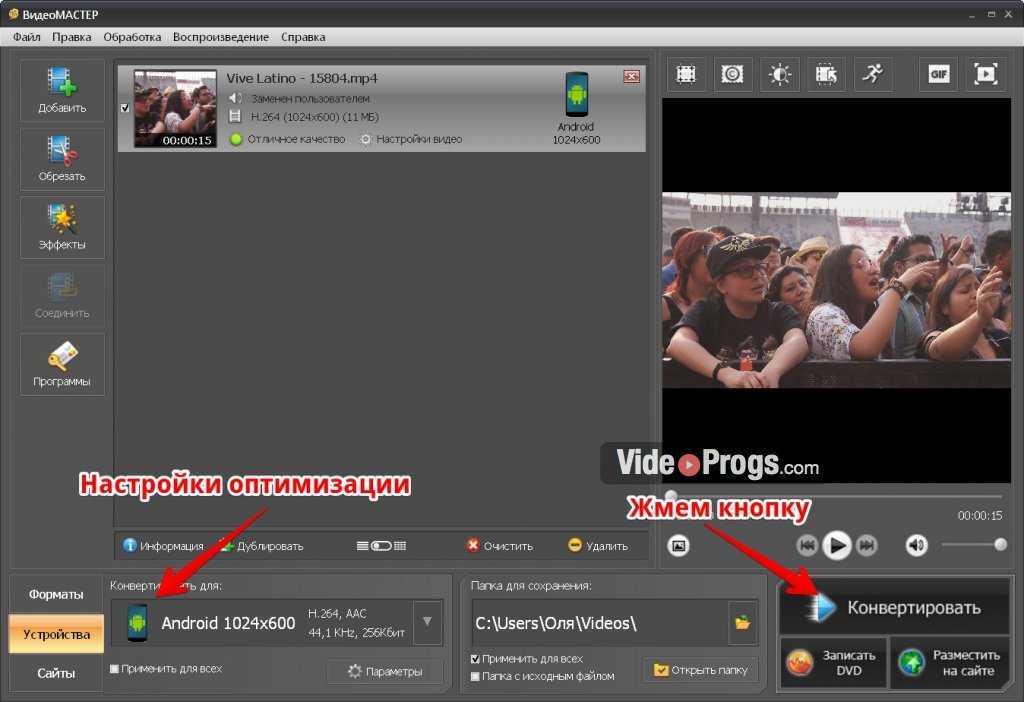Click Удалить to delete the file
Image resolution: width=1024 pixels, height=702 pixels.
point(598,545)
